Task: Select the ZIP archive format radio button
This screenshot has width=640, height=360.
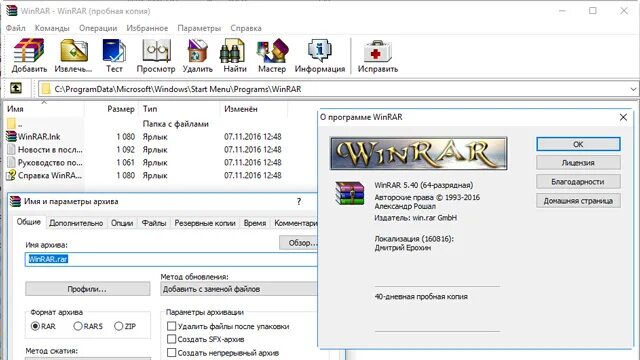Action: [x=118, y=326]
